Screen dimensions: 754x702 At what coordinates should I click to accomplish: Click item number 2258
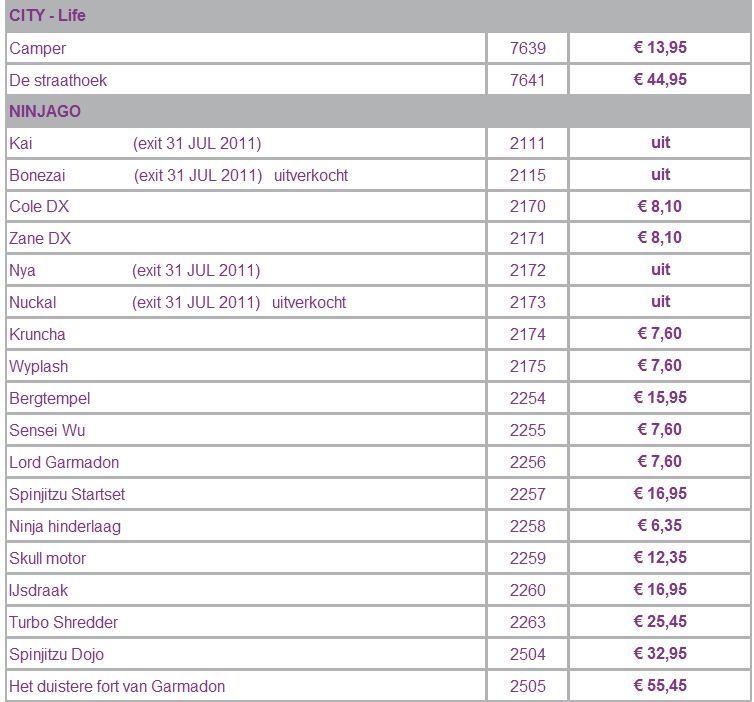click(528, 526)
